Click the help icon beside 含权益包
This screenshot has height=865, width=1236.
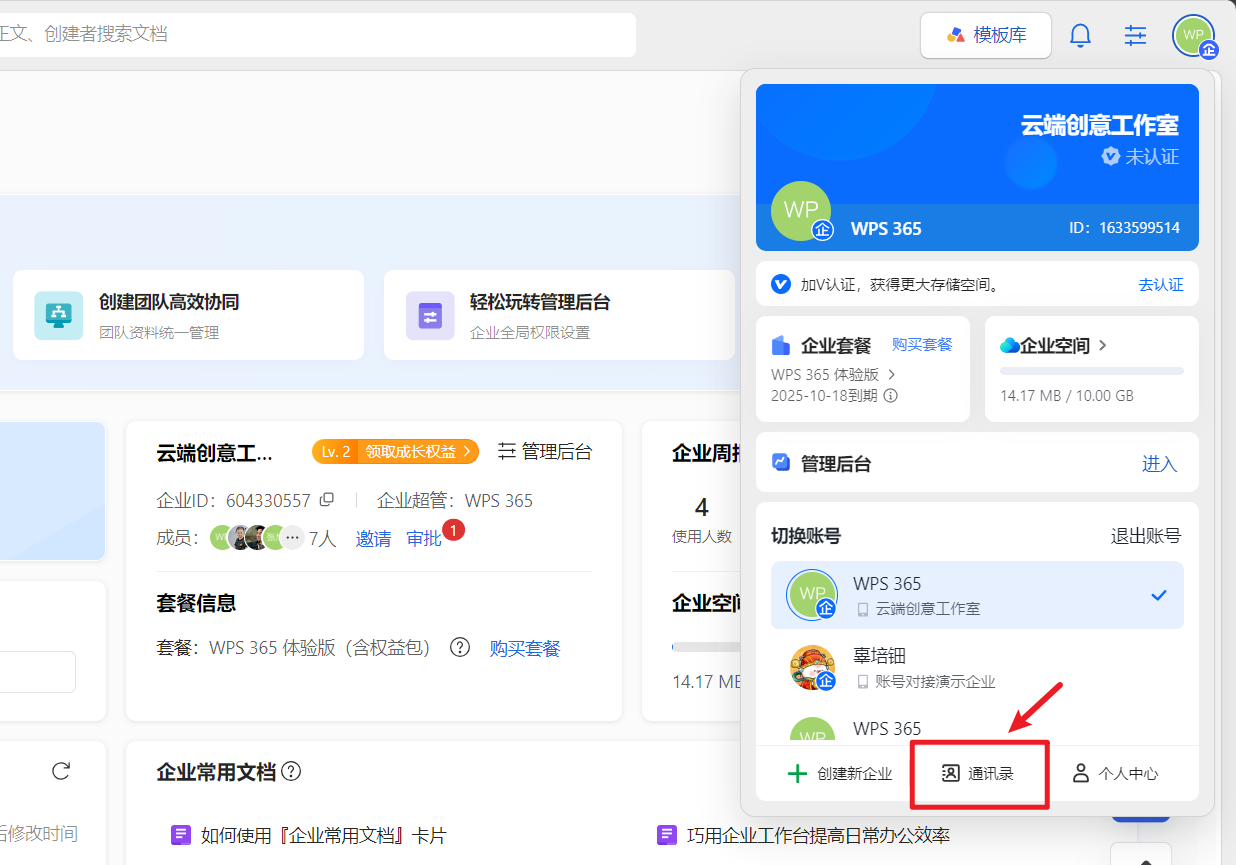(x=460, y=647)
